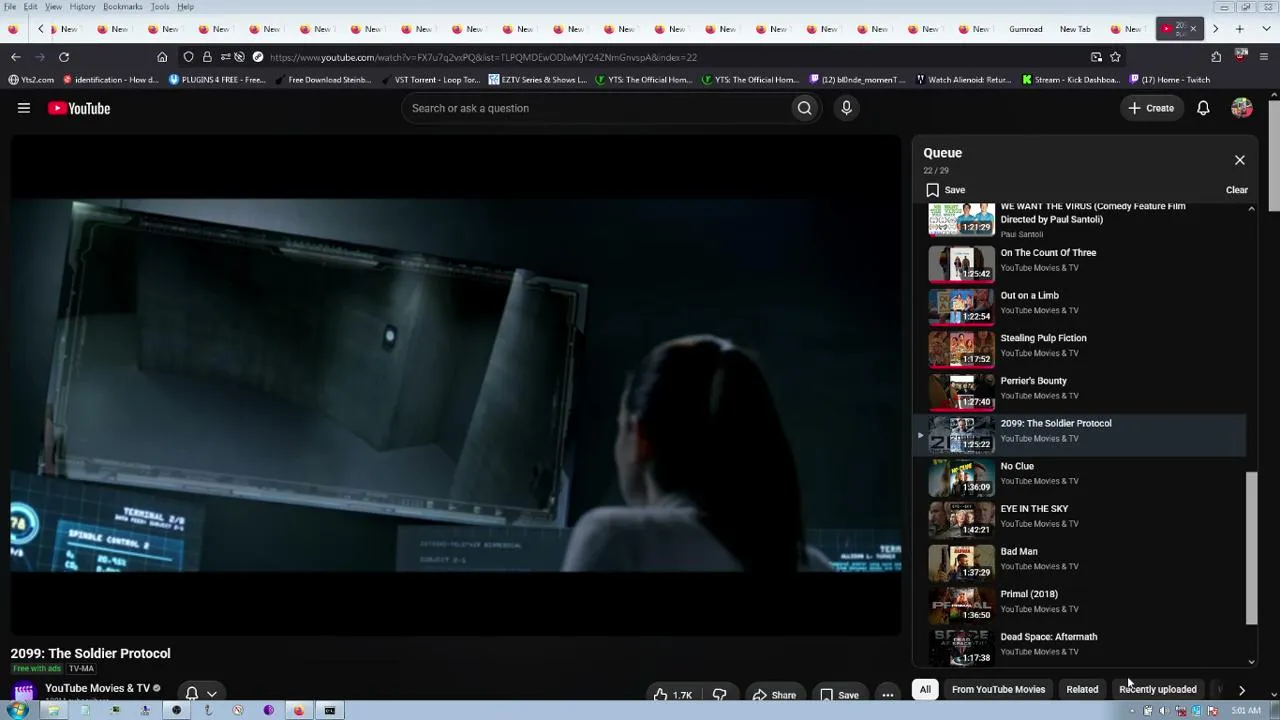1280x720 pixels.
Task: Select the 'Related' filter chip
Action: (1082, 689)
